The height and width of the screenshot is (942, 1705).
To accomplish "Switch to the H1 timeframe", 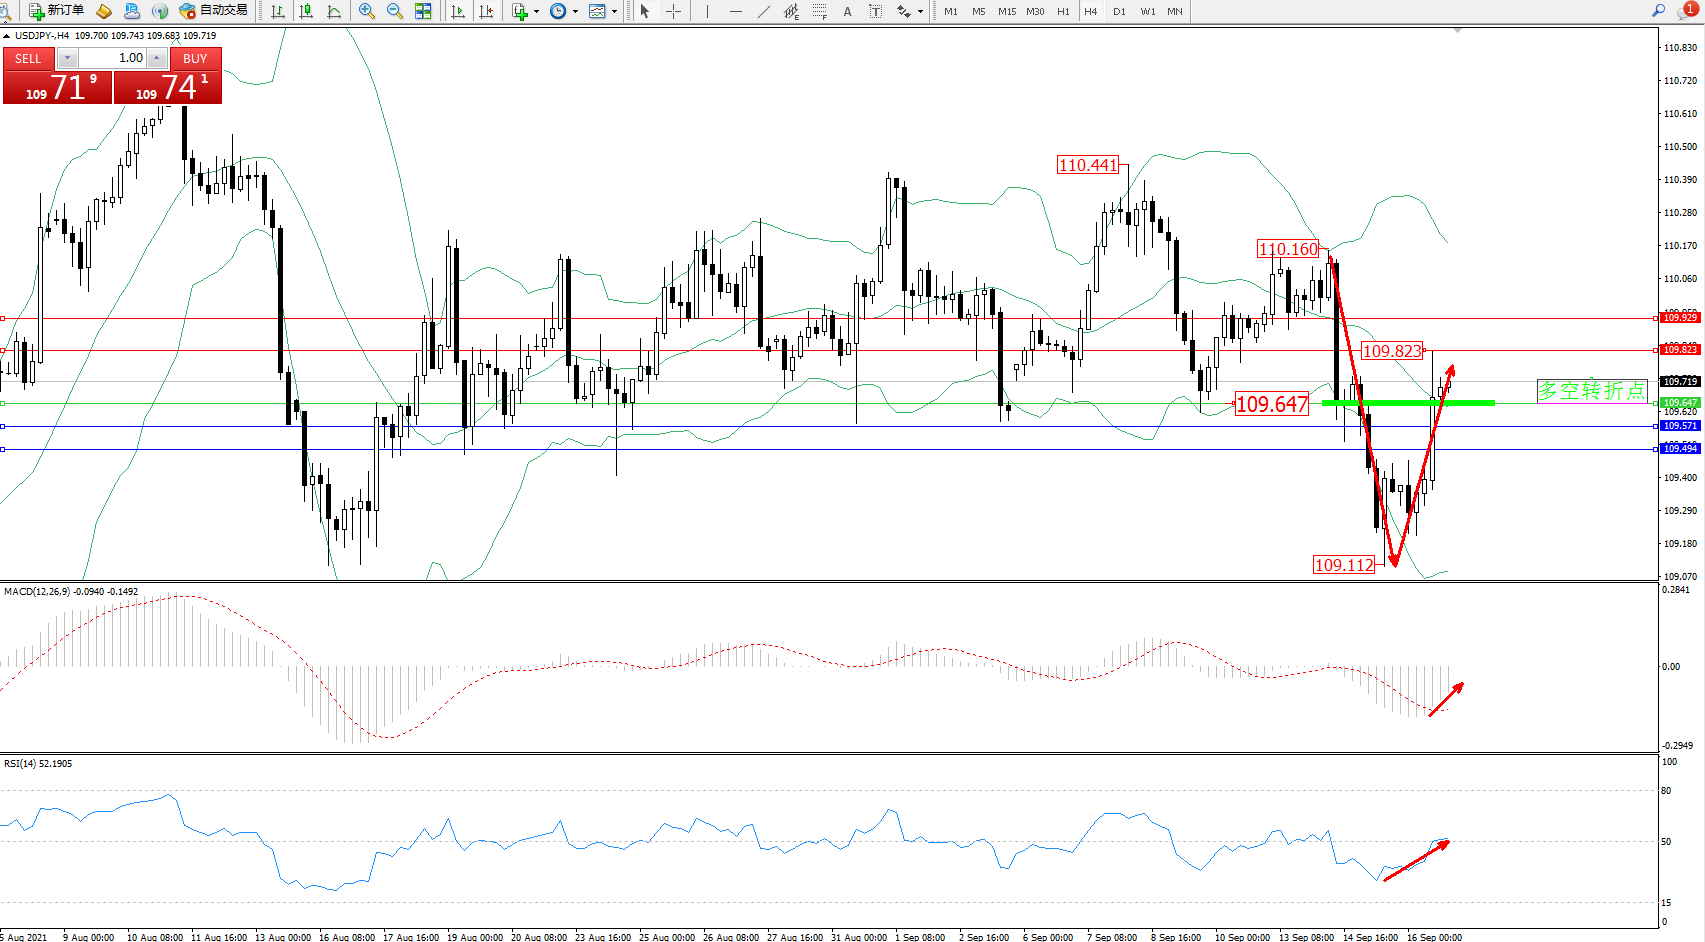I will click(1063, 11).
